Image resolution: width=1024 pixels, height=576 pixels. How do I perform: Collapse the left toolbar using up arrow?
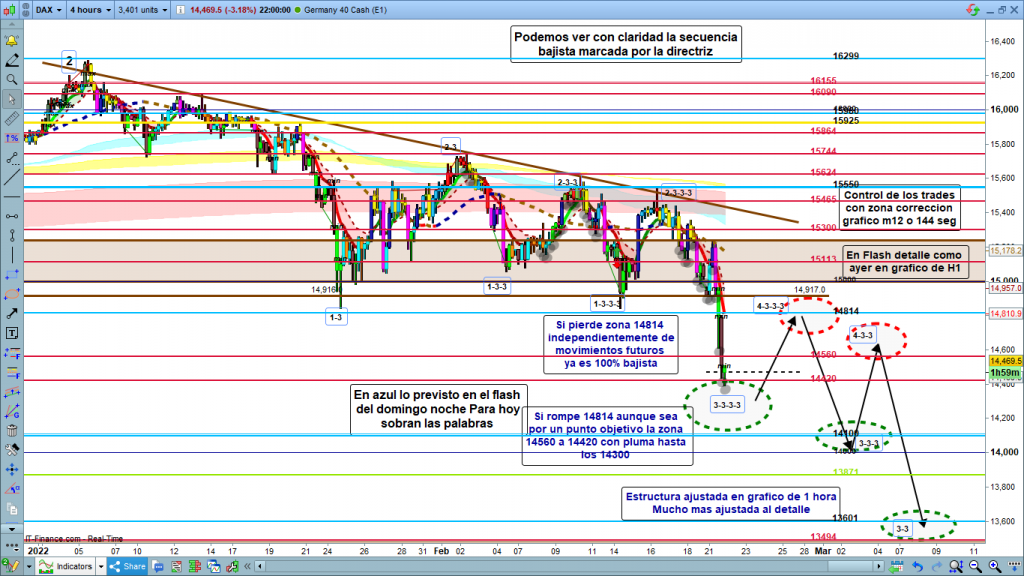coord(11,25)
